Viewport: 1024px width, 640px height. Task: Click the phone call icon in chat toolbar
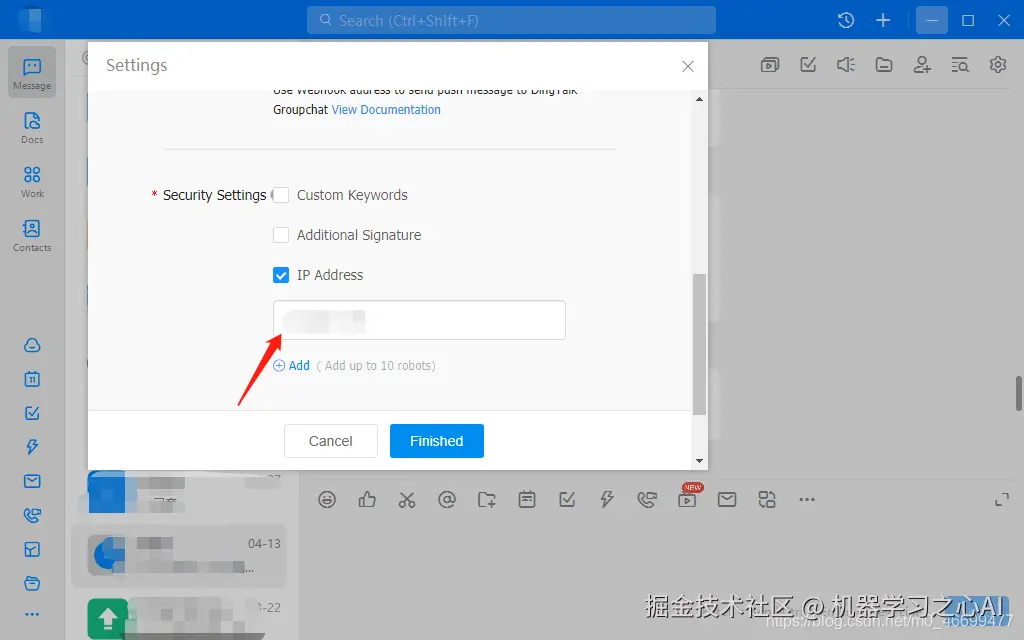click(x=647, y=500)
